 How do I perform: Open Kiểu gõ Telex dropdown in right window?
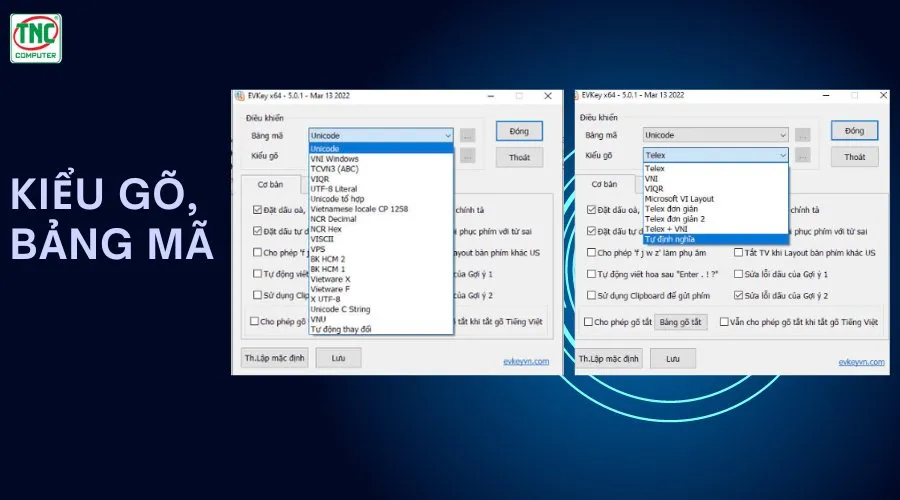coord(715,155)
